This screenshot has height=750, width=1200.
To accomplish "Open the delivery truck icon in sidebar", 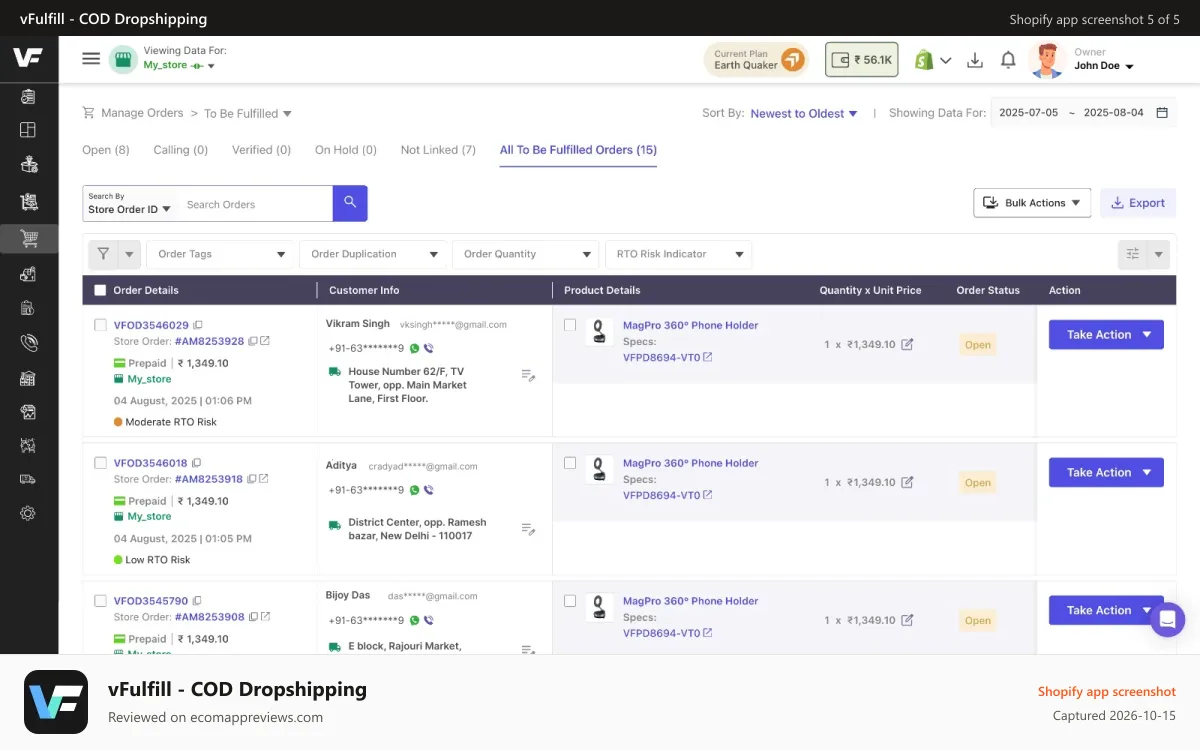I will click(28, 479).
